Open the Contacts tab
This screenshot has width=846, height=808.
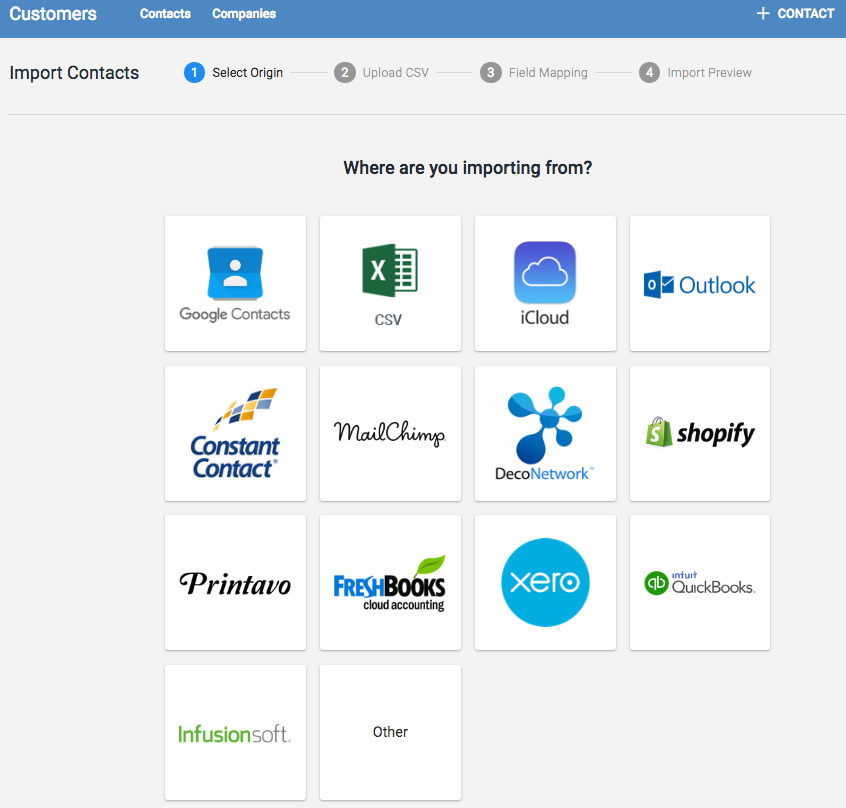point(165,13)
